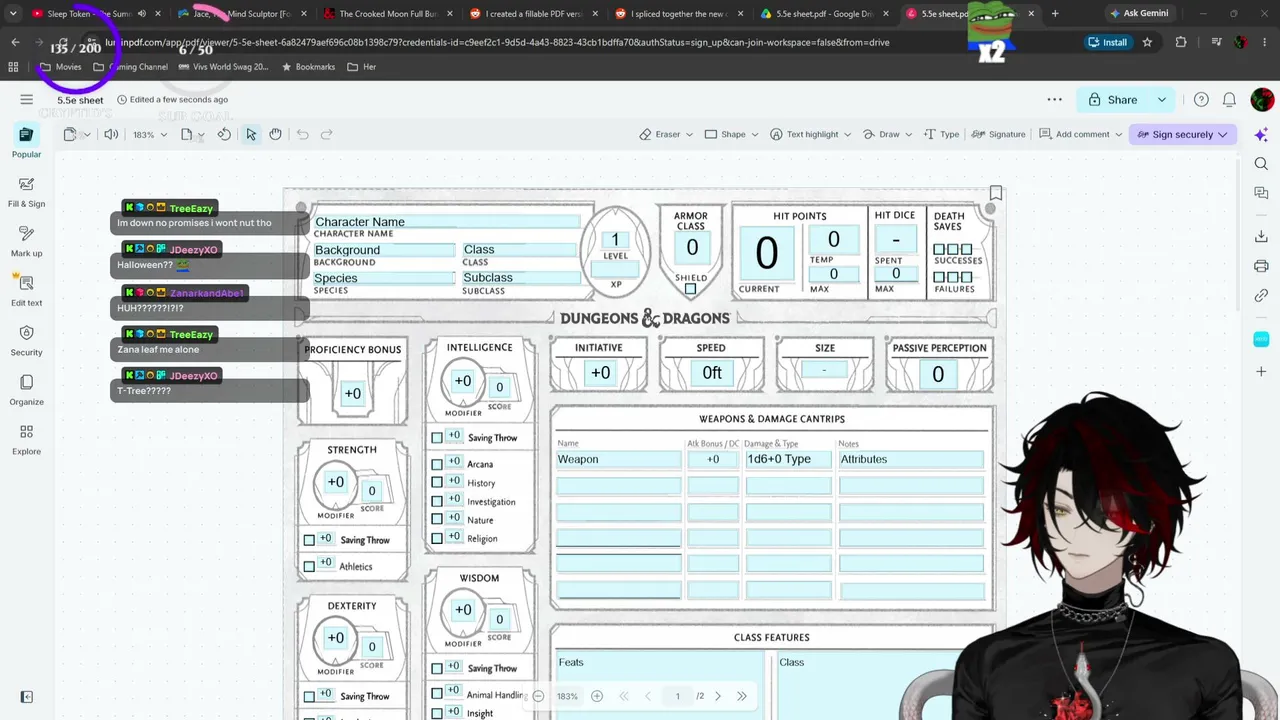This screenshot has width=1280, height=720.
Task: Open the Fill & Sign panel
Action: point(26,191)
